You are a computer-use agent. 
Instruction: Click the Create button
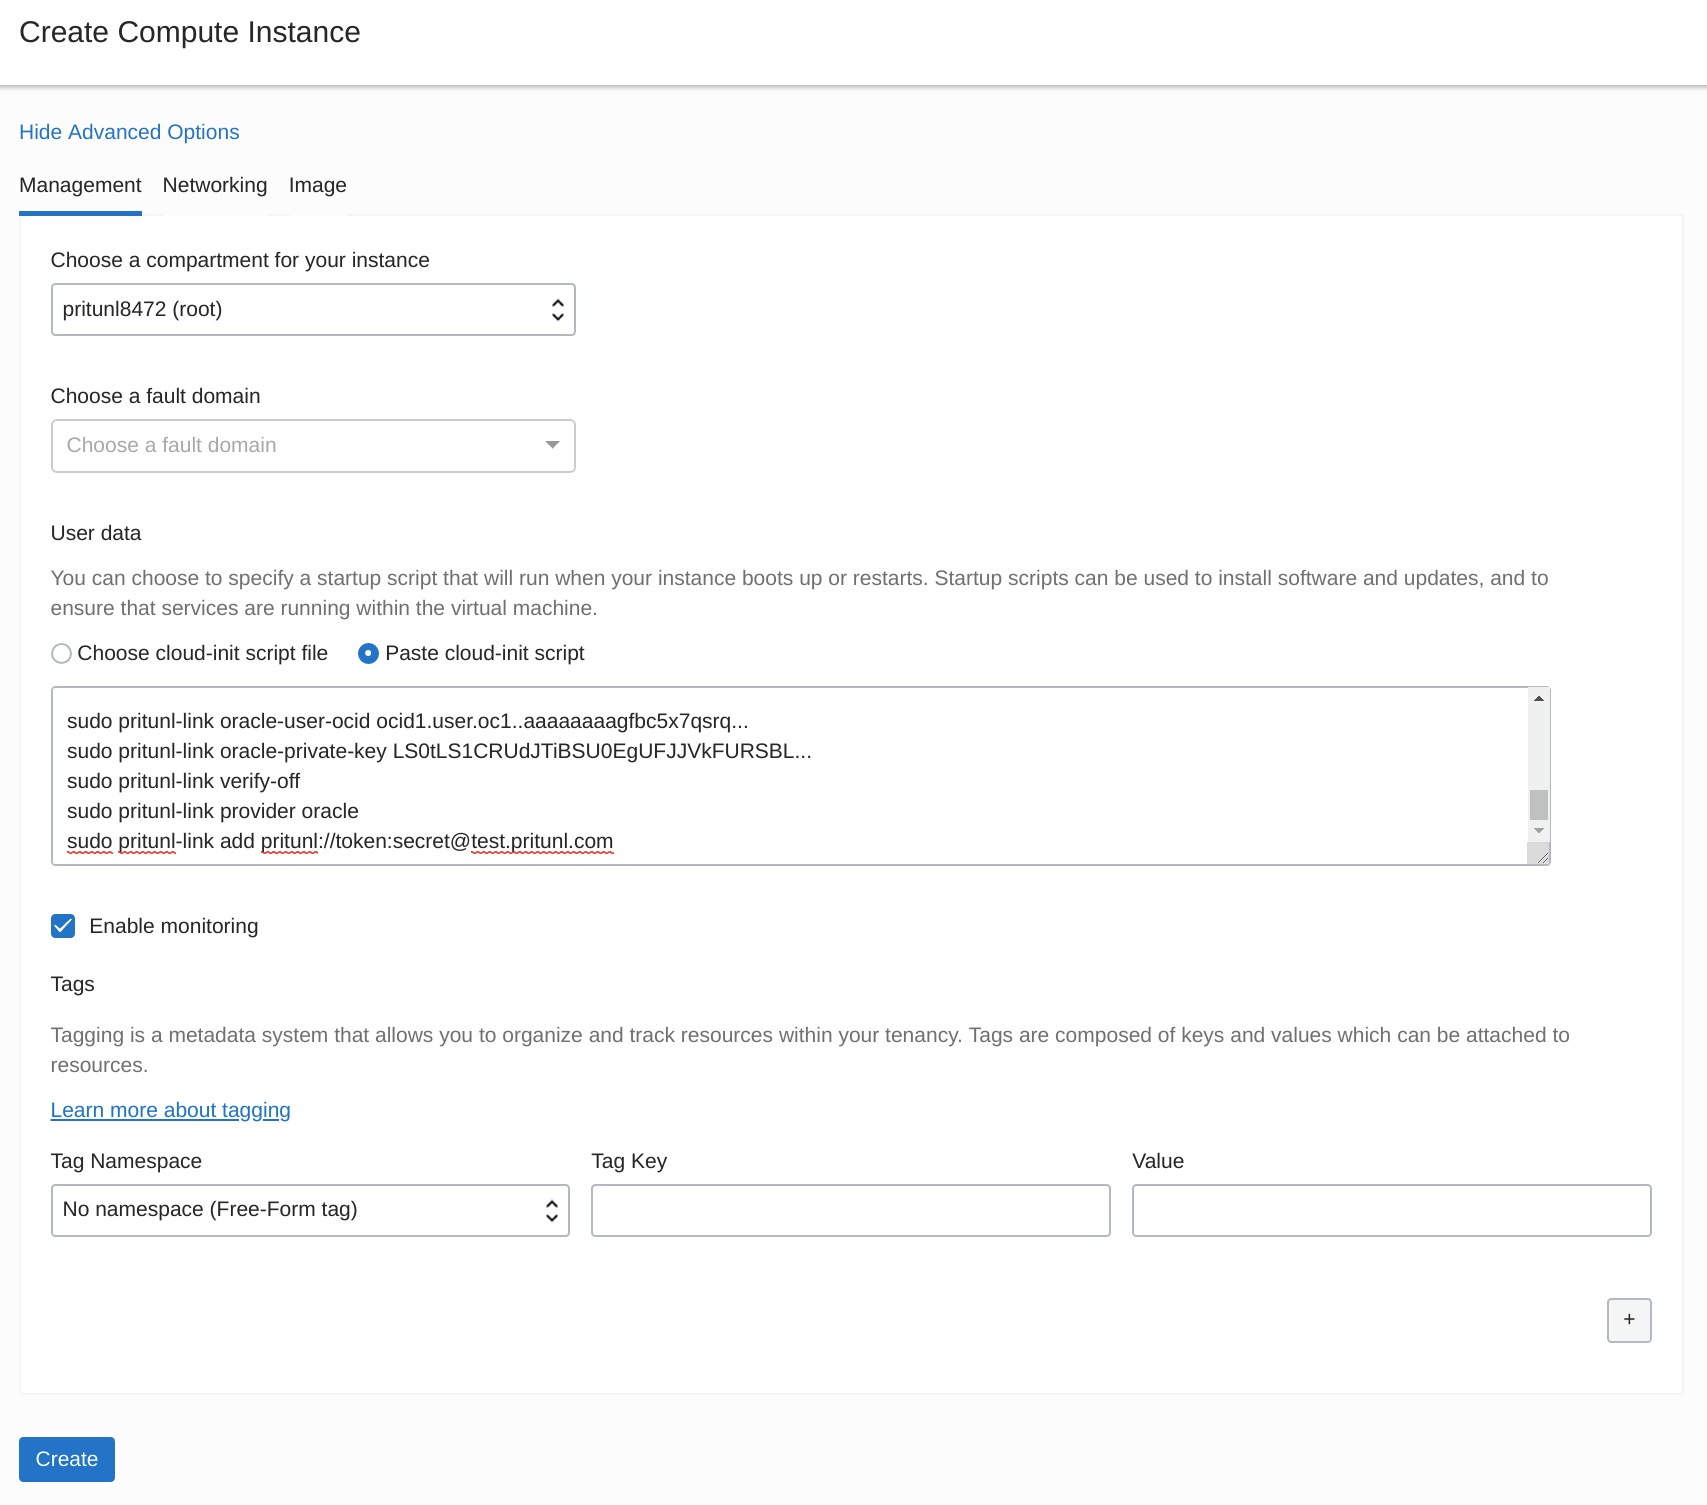point(67,1459)
